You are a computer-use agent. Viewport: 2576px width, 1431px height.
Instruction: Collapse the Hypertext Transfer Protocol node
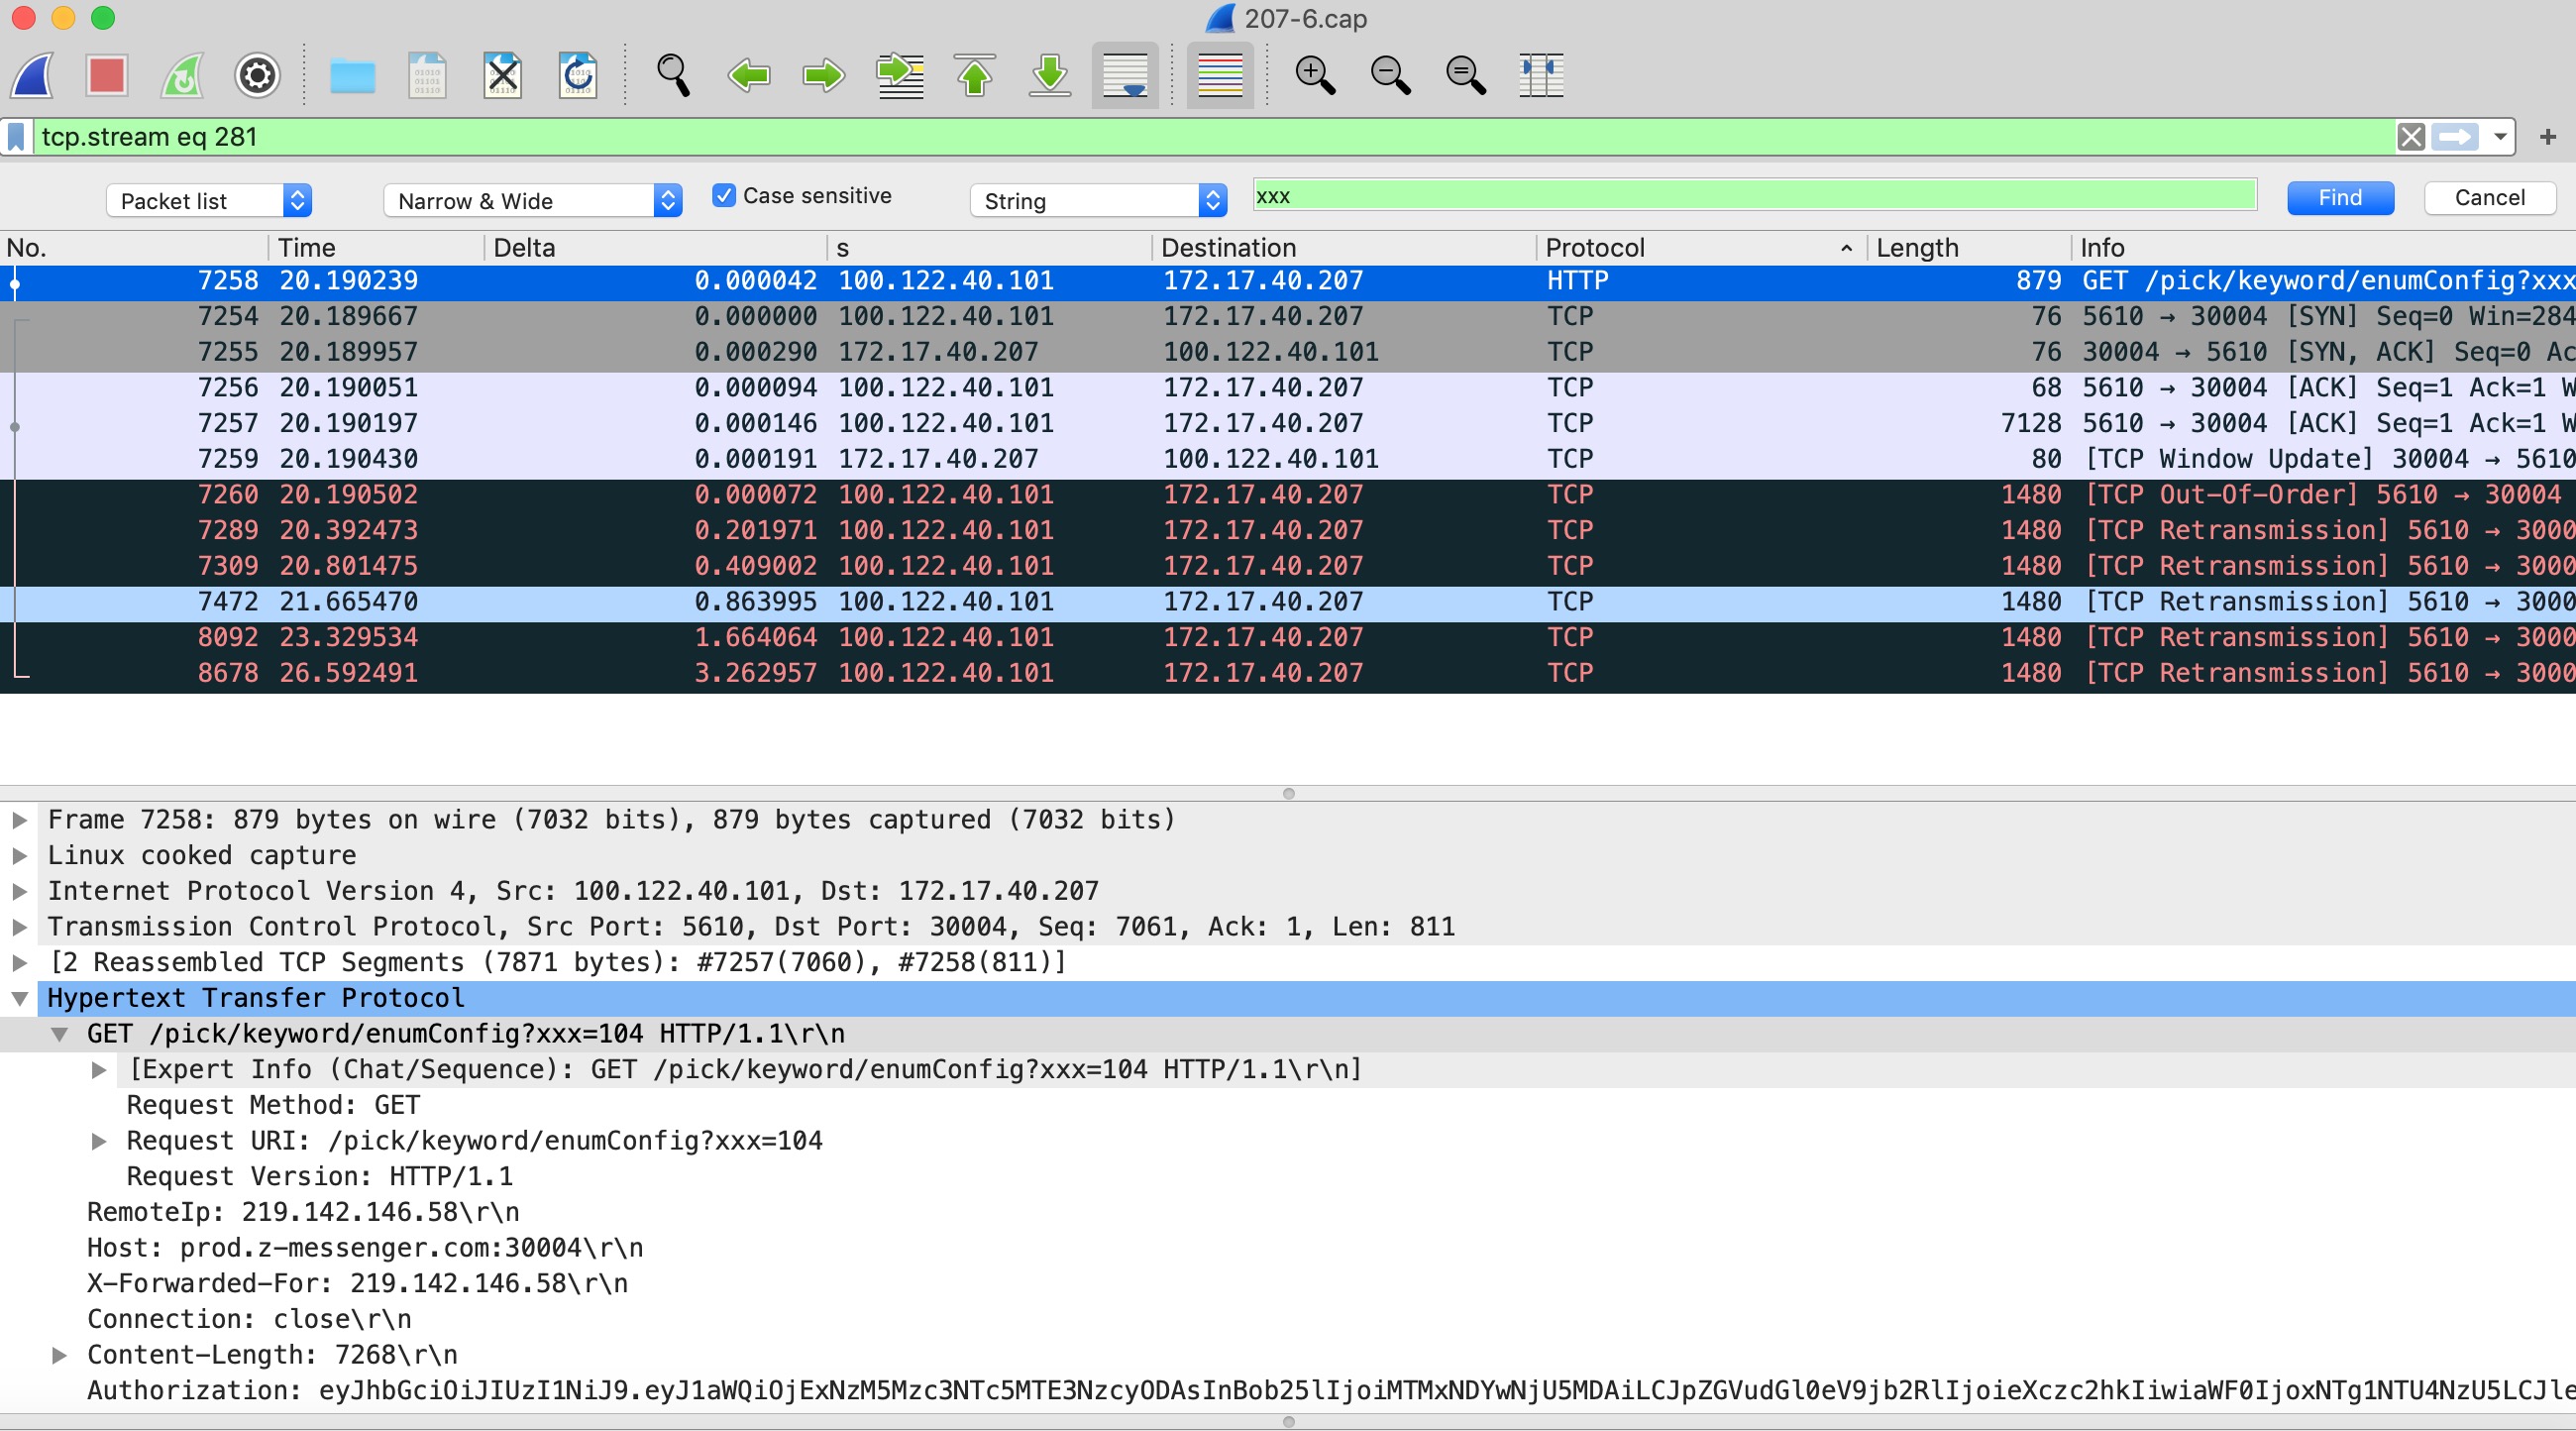click(x=19, y=999)
